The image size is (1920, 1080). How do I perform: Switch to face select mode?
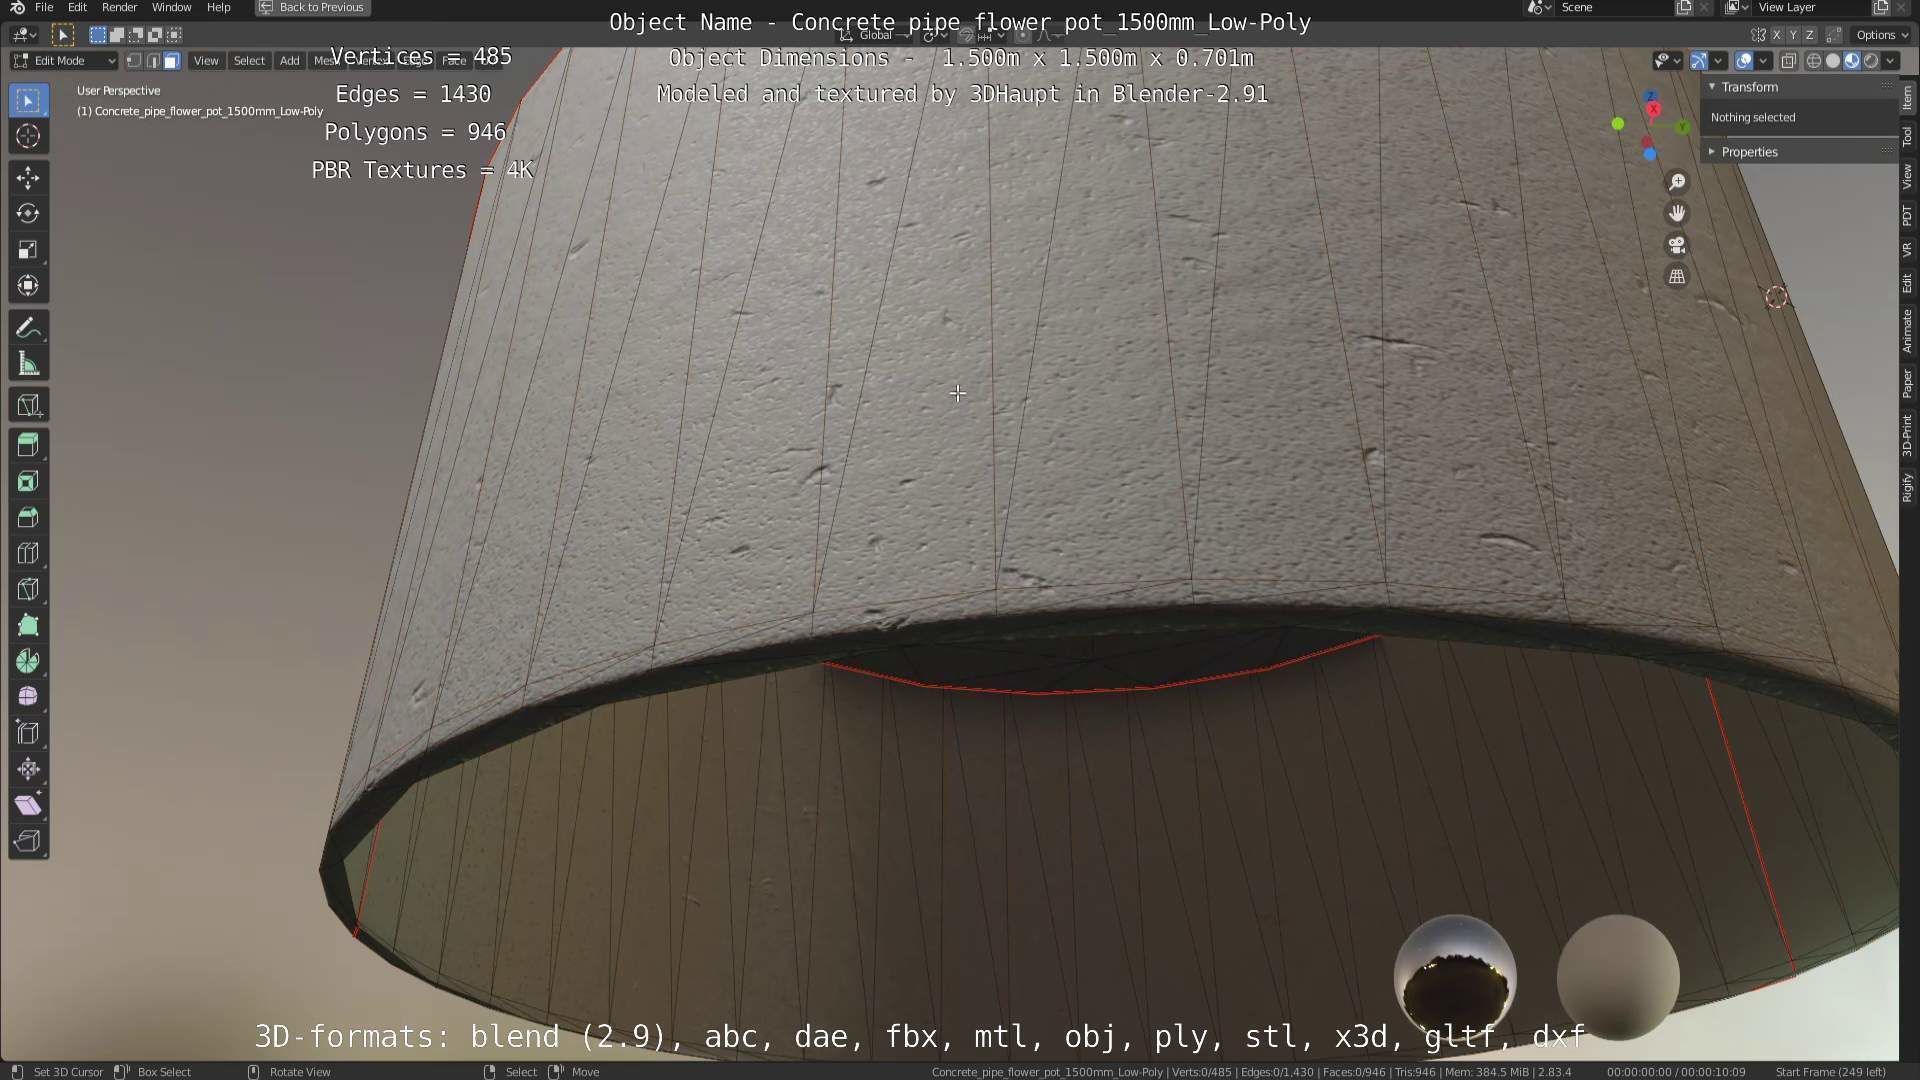(x=171, y=61)
